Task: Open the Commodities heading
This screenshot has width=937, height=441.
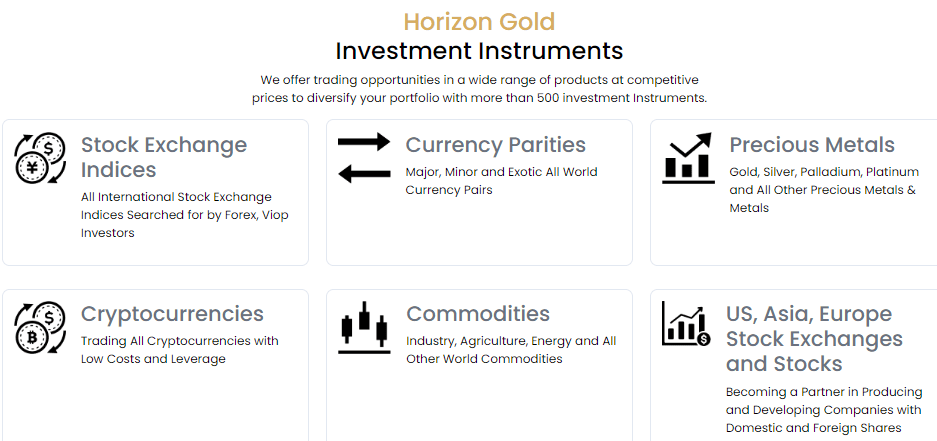Action: tap(477, 314)
